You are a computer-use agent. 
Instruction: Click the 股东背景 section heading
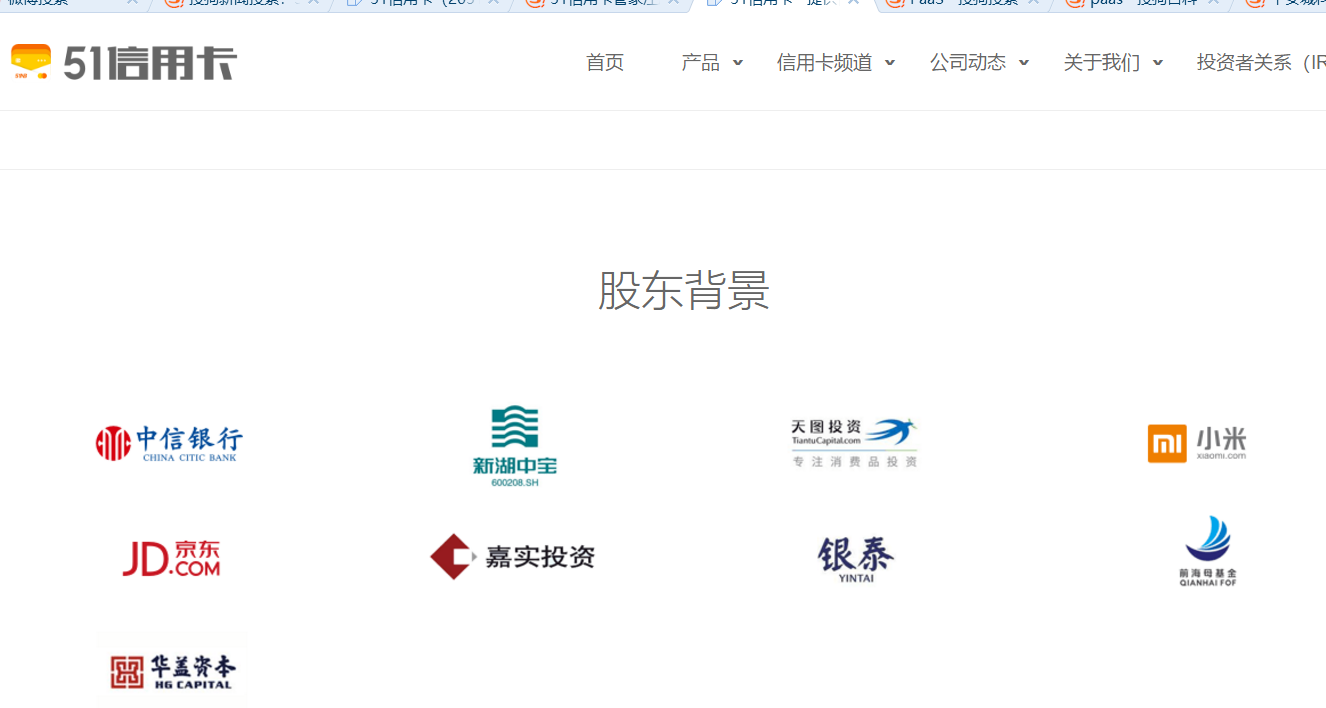click(x=684, y=290)
